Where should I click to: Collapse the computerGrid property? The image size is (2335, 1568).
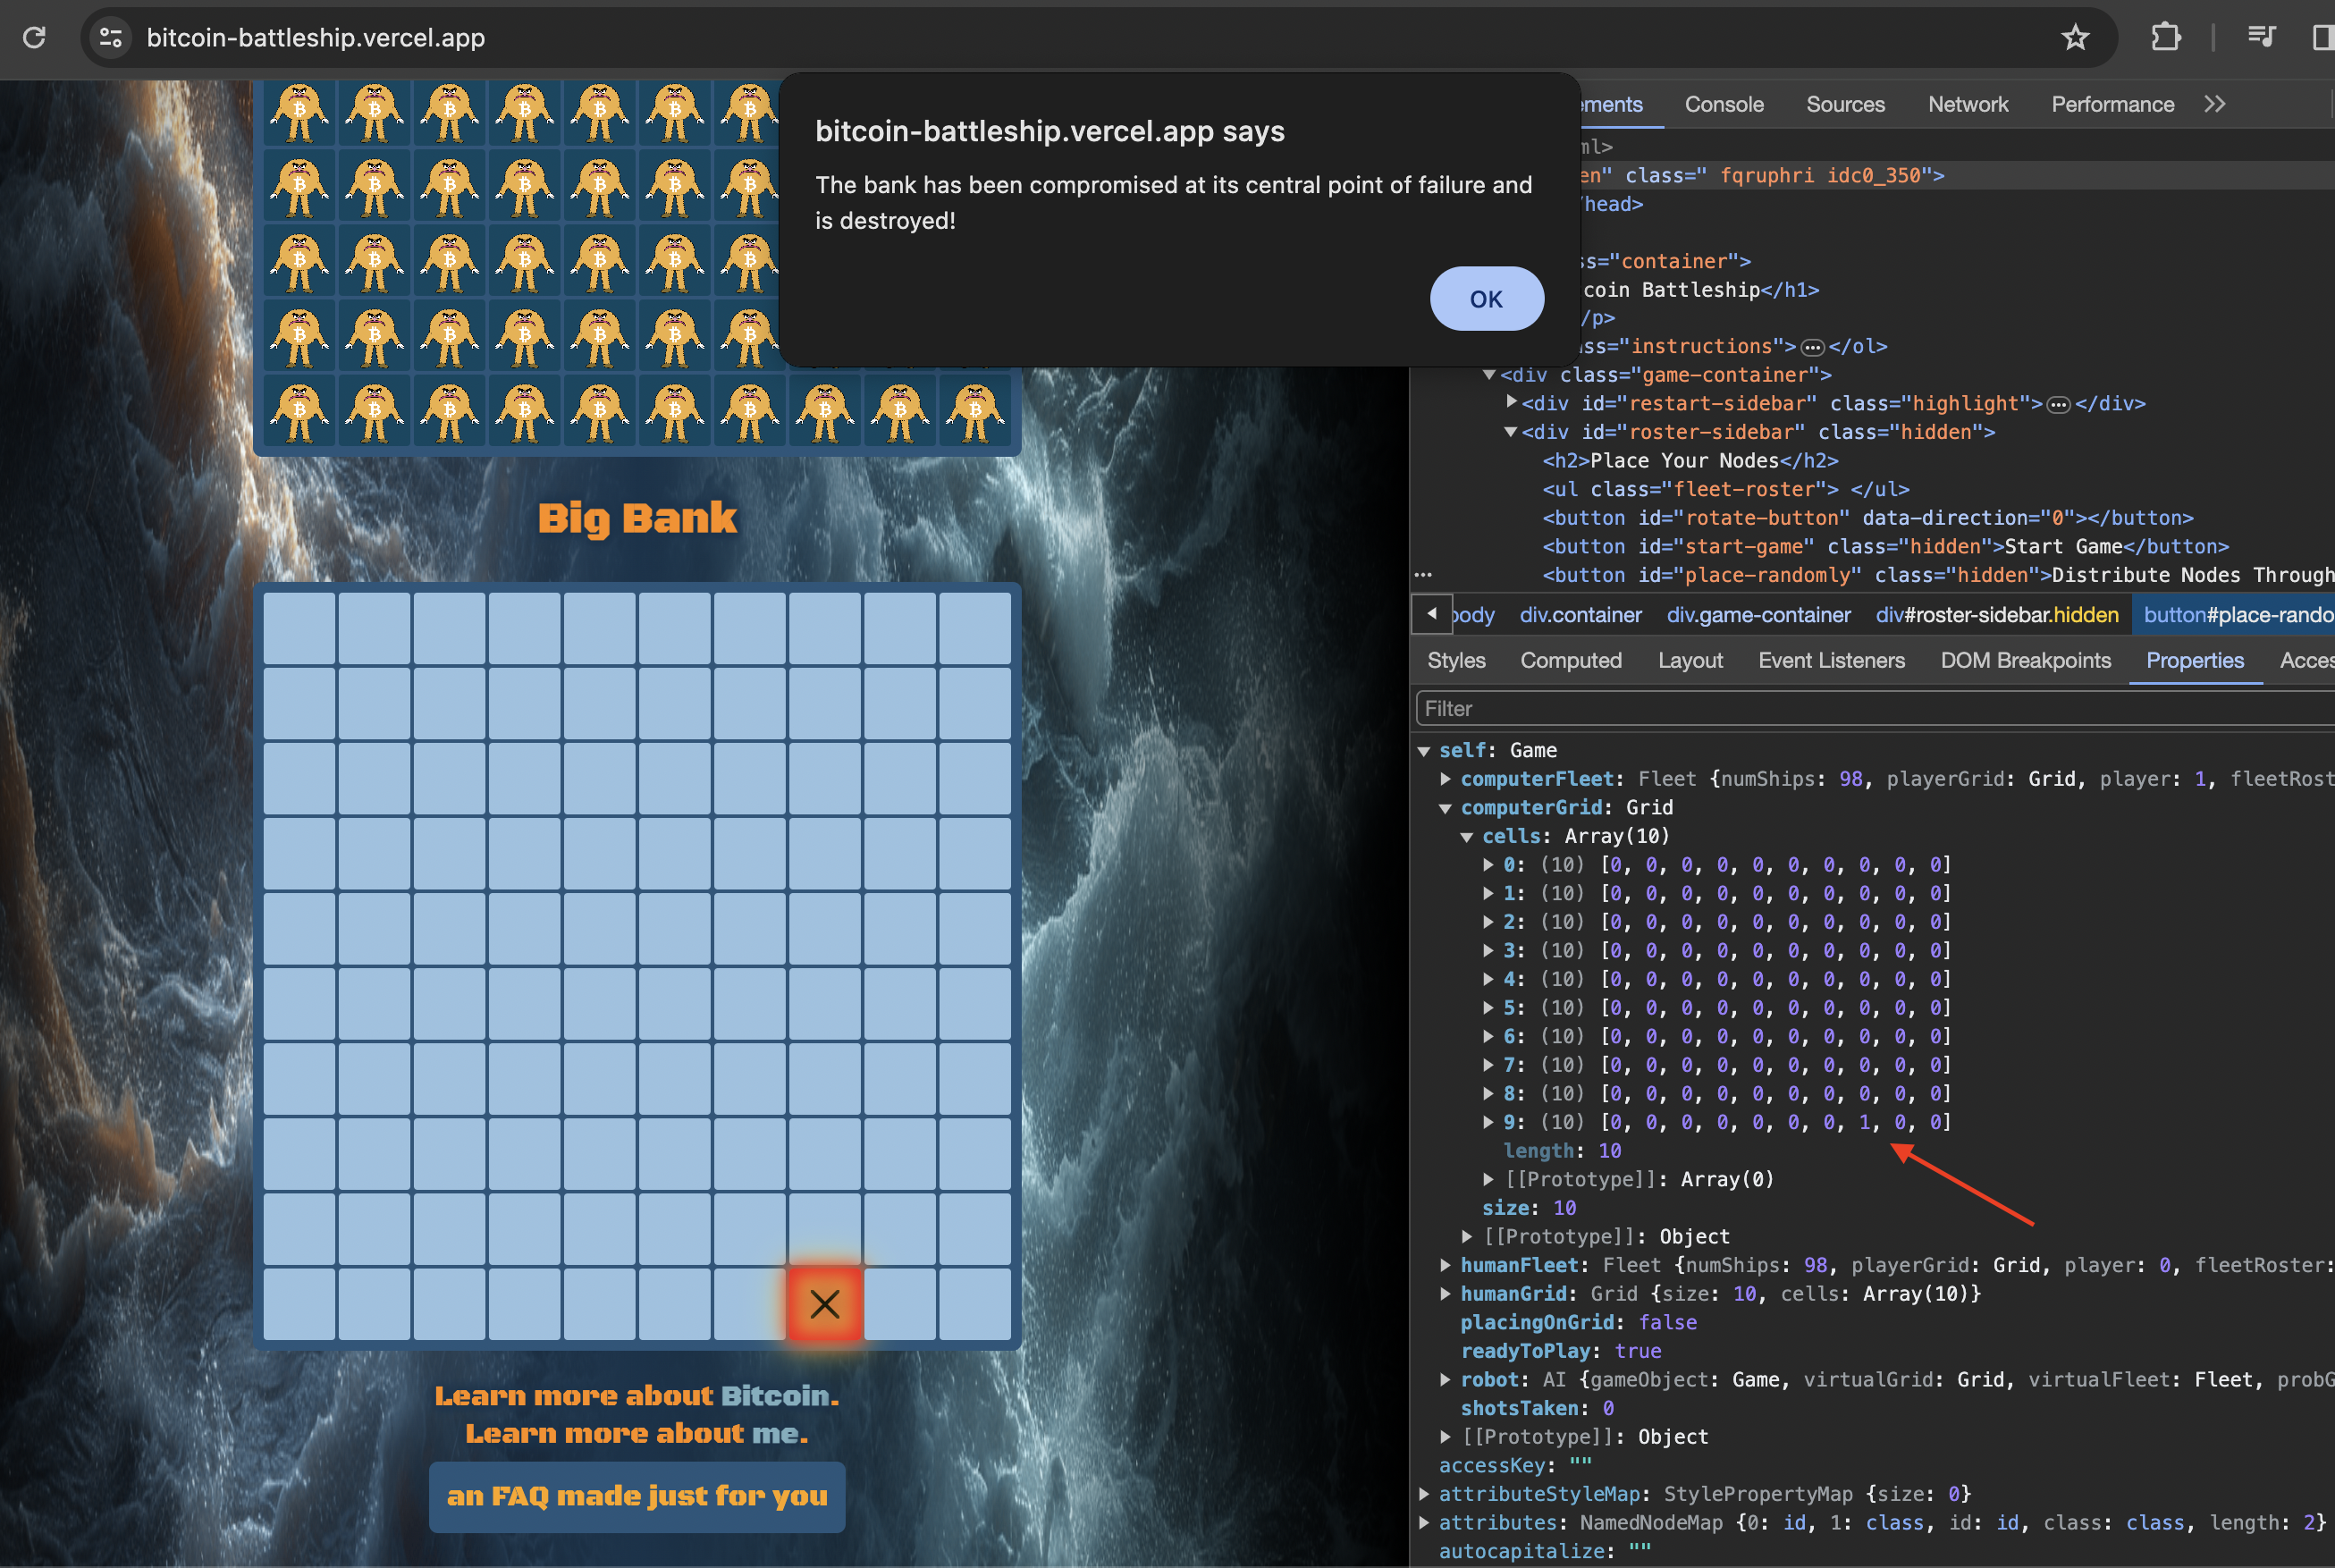(x=1445, y=808)
